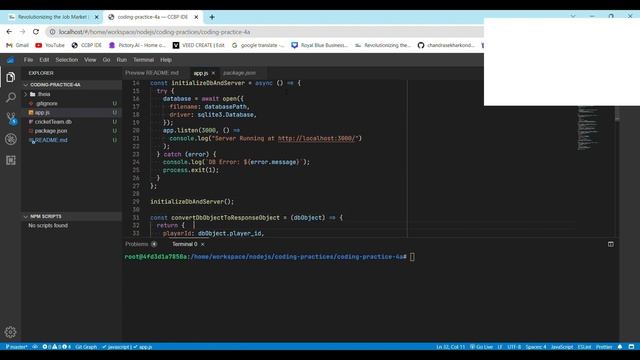Change the UTF-8 encoding in status bar
640x360 pixels.
tap(514, 347)
